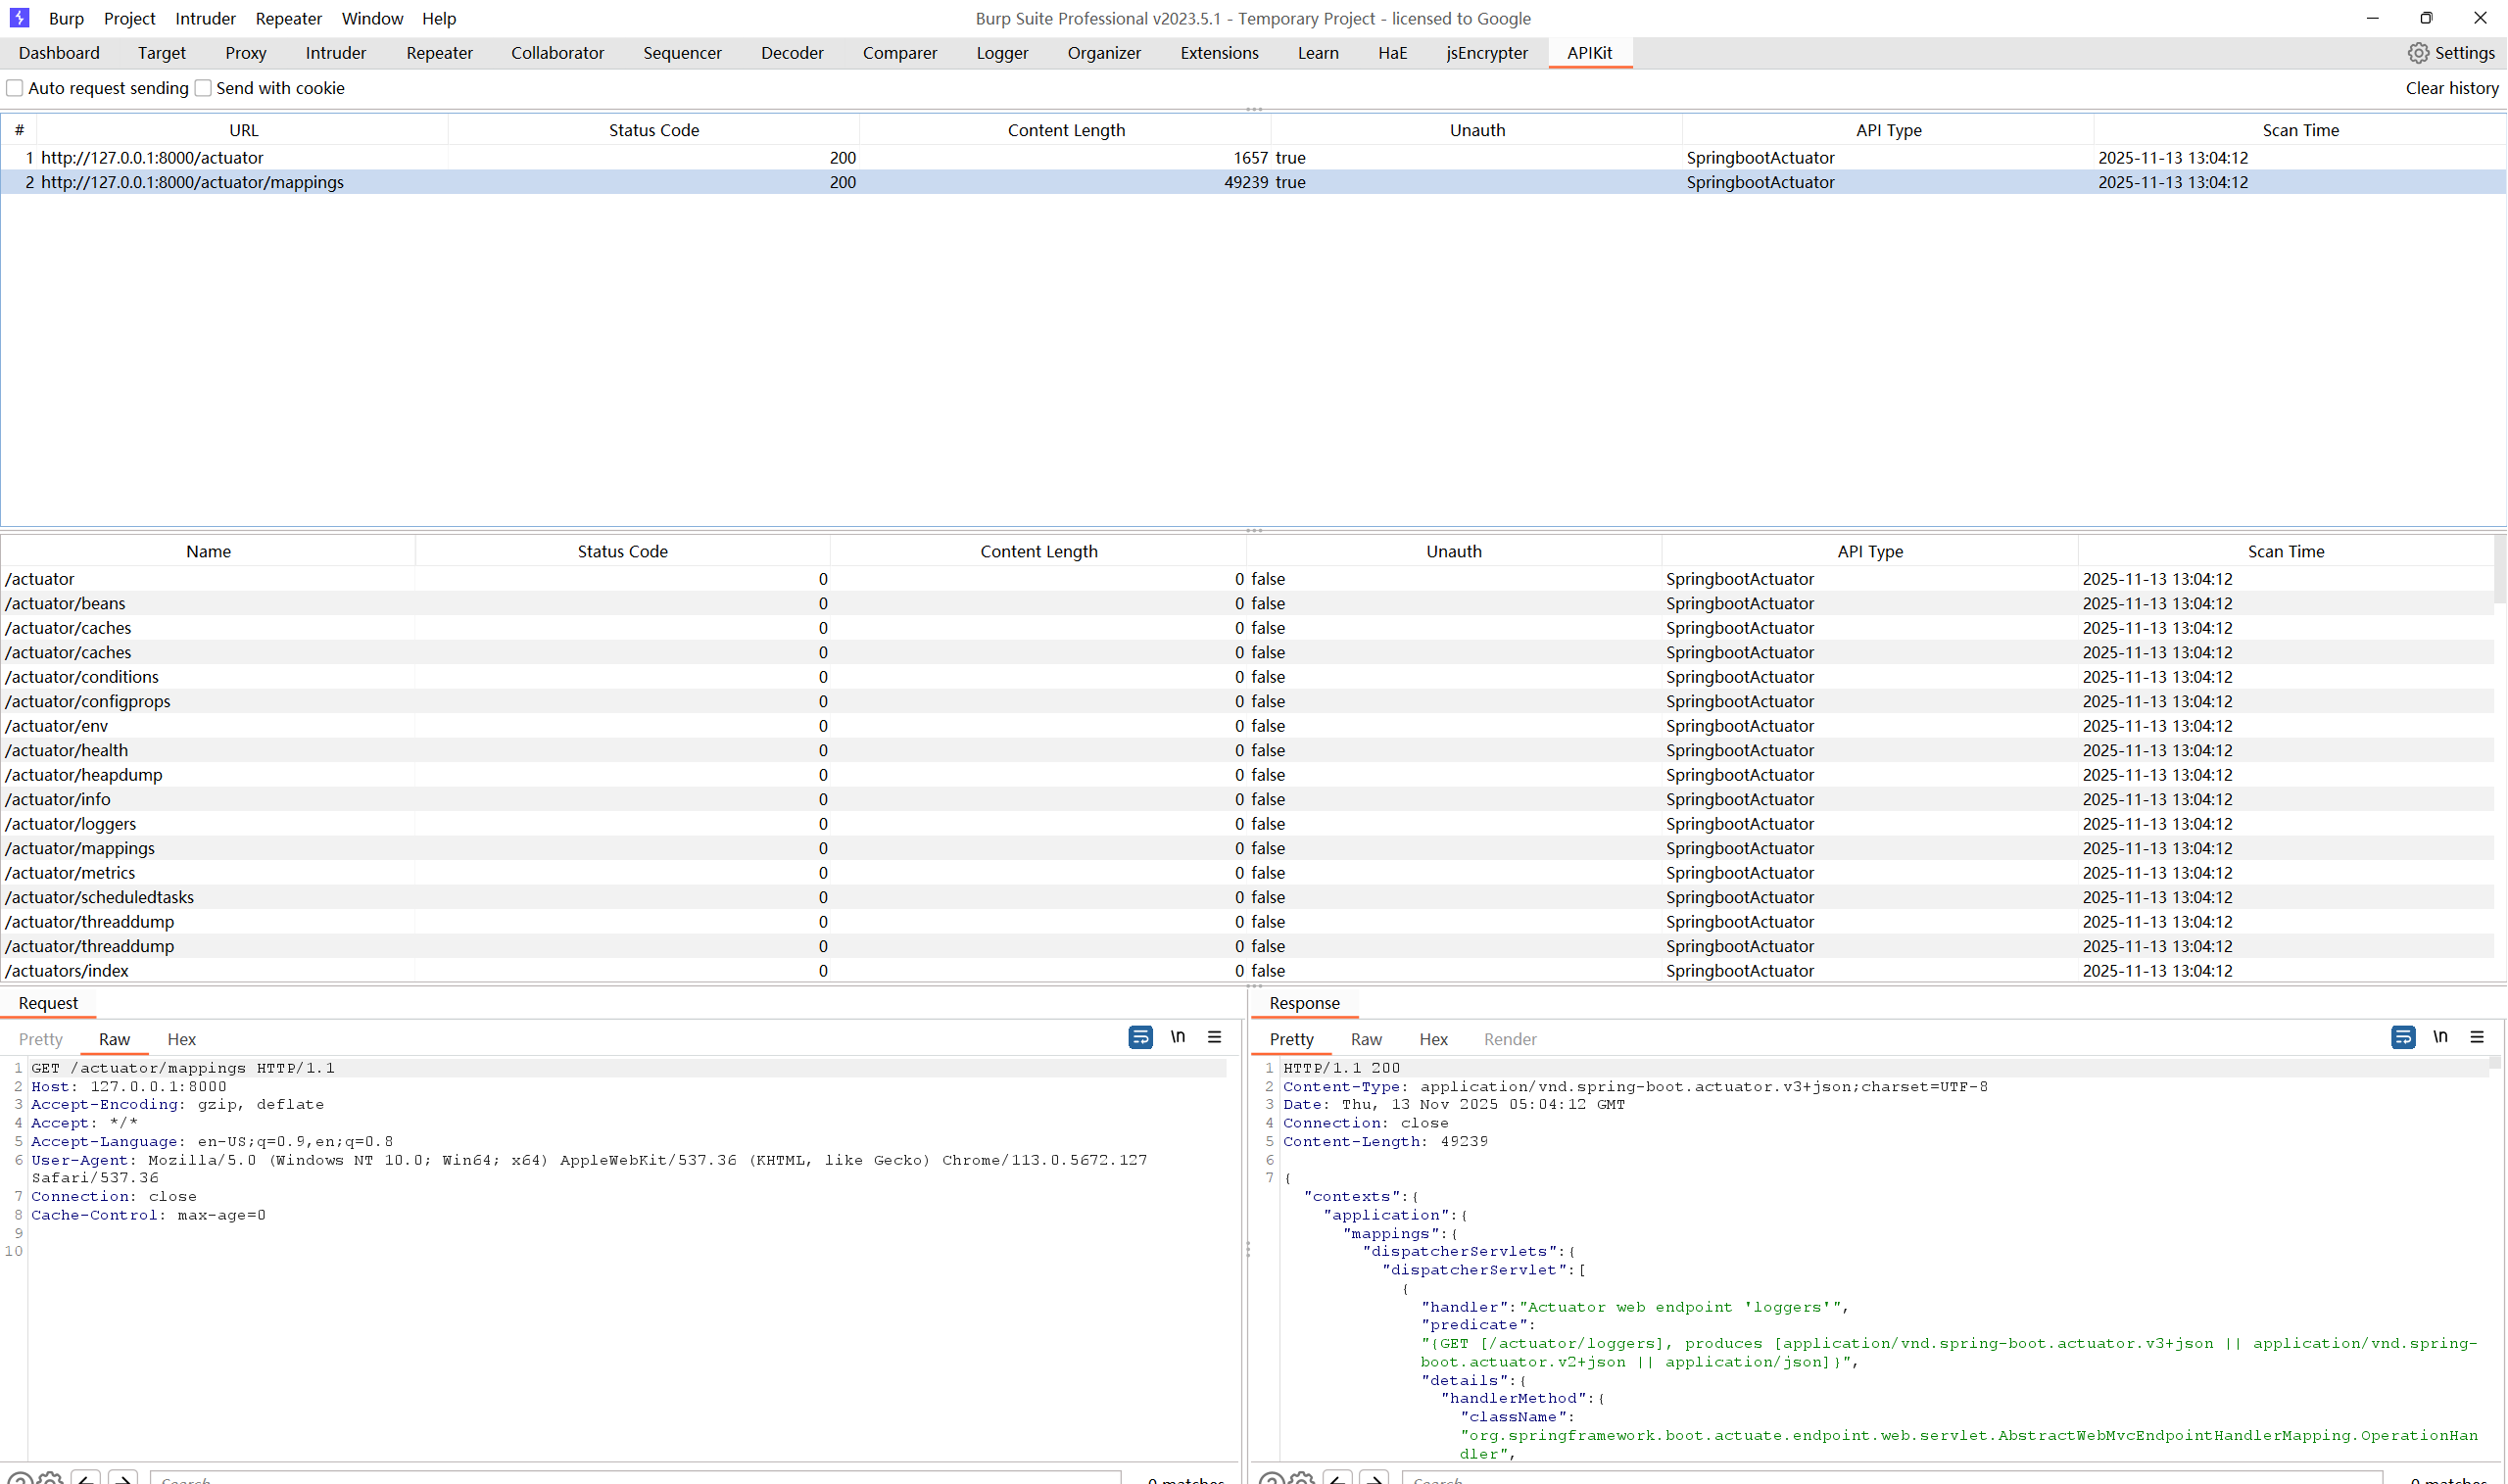Enable Auto request sending checkbox
Screen dimensions: 2508x1484
15,88
